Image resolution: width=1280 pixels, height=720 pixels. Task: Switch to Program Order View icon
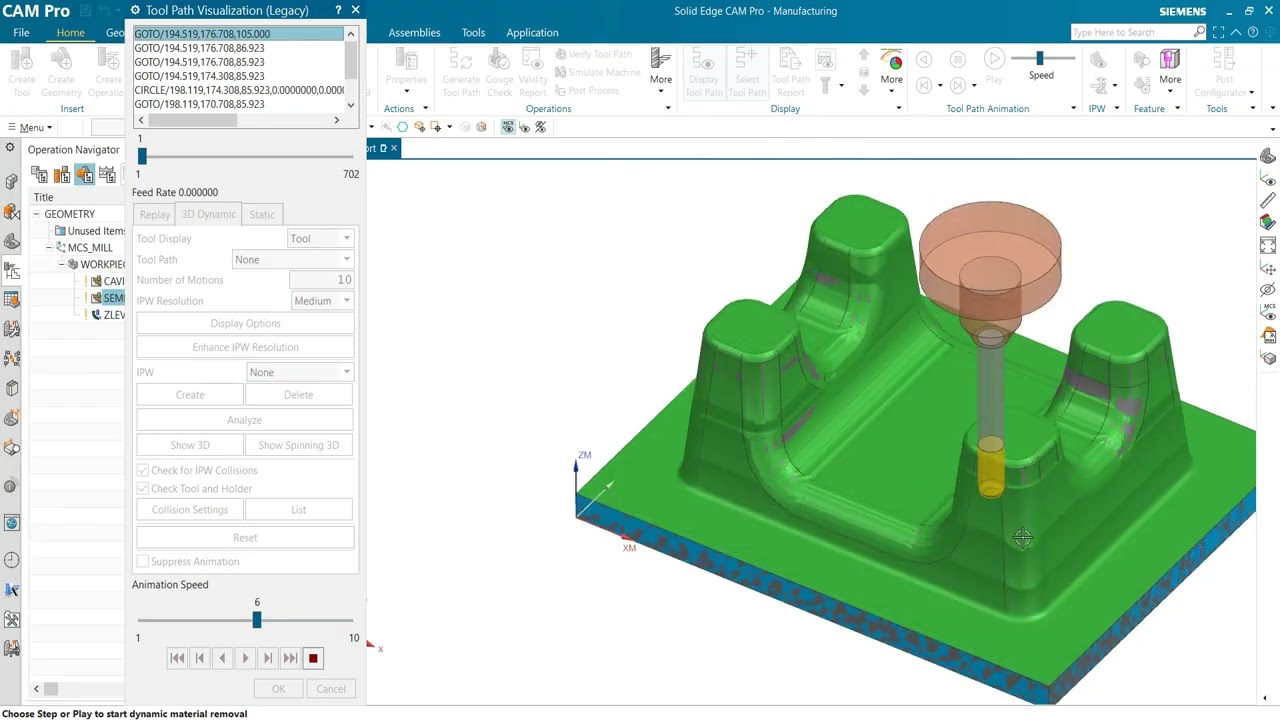coord(39,176)
